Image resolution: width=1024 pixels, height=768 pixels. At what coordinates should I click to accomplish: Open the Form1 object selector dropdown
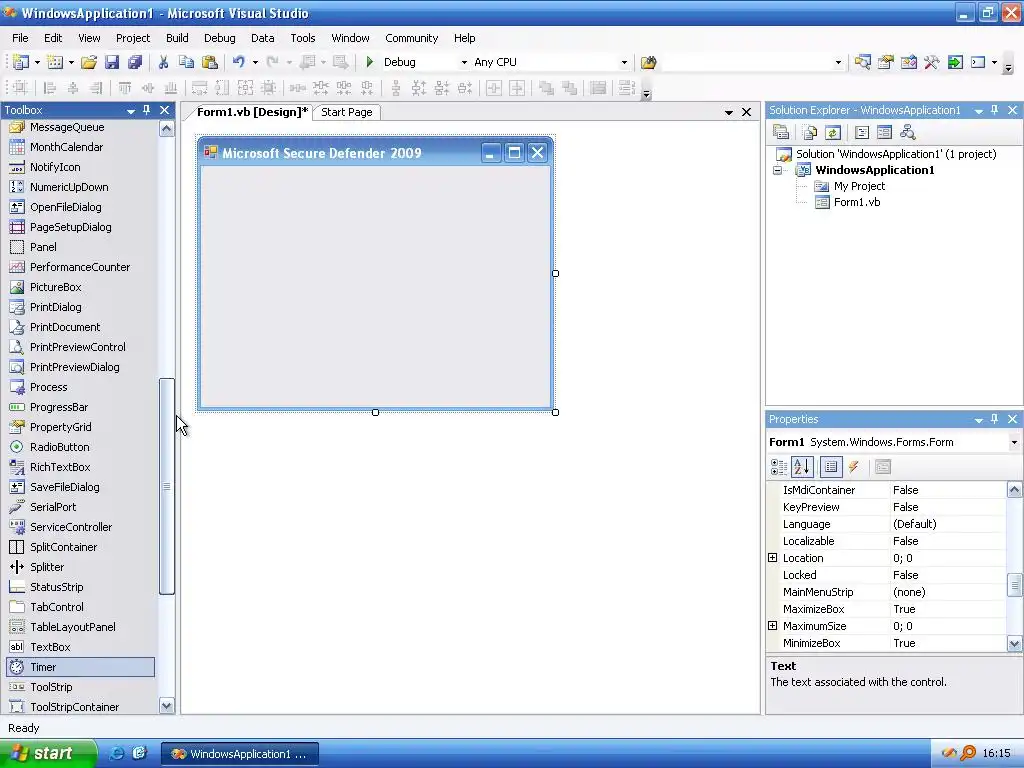coord(1014,442)
